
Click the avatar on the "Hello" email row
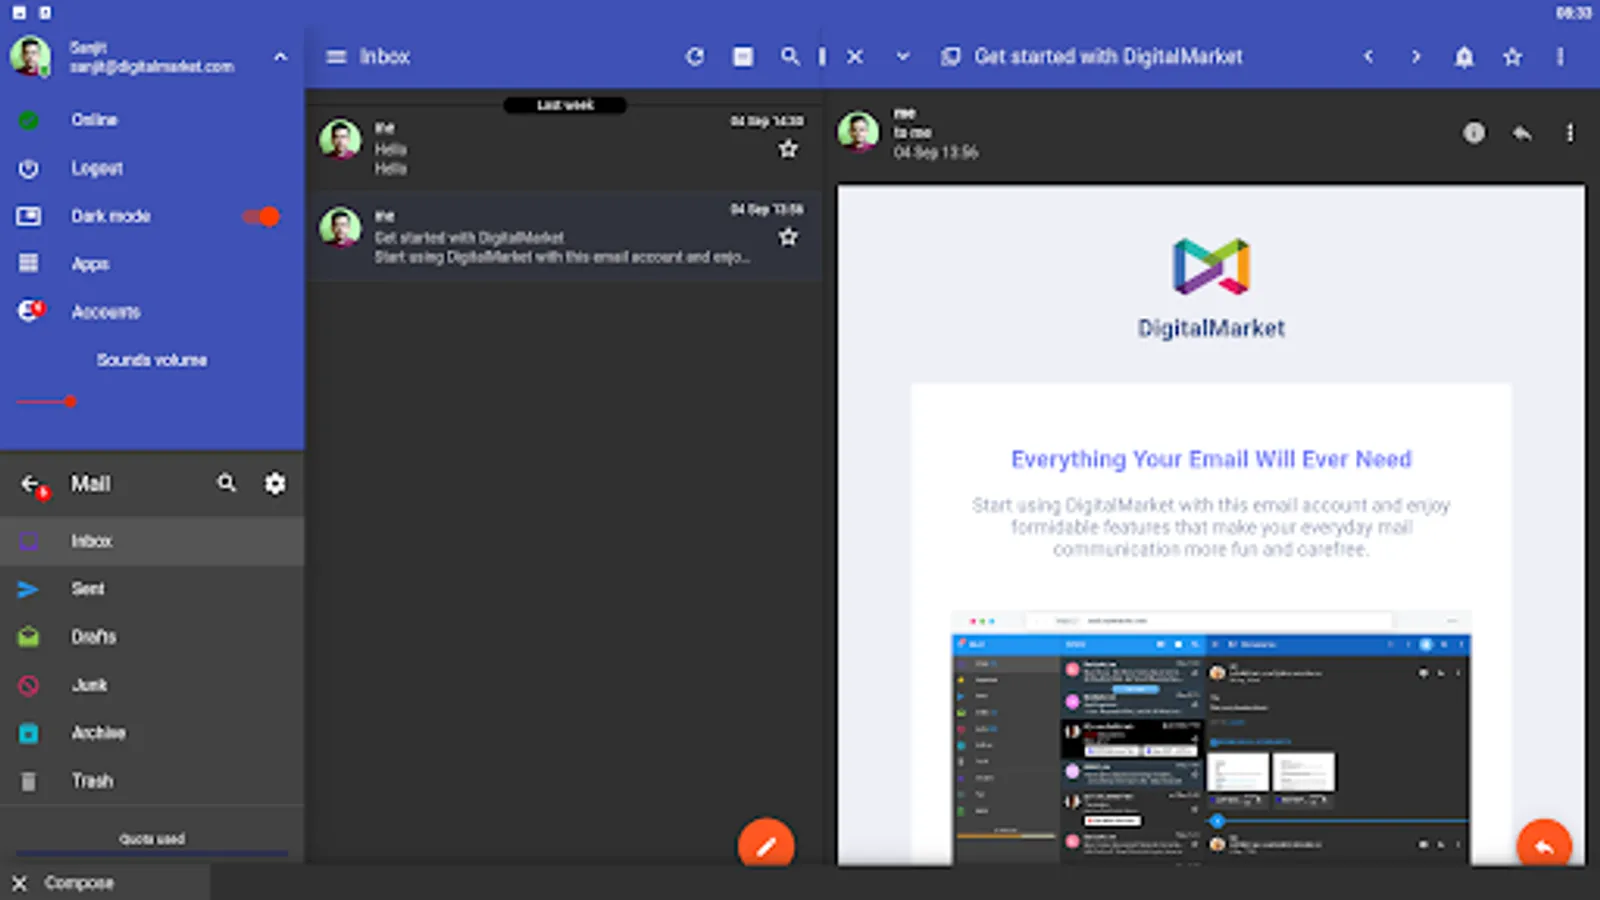[340, 139]
